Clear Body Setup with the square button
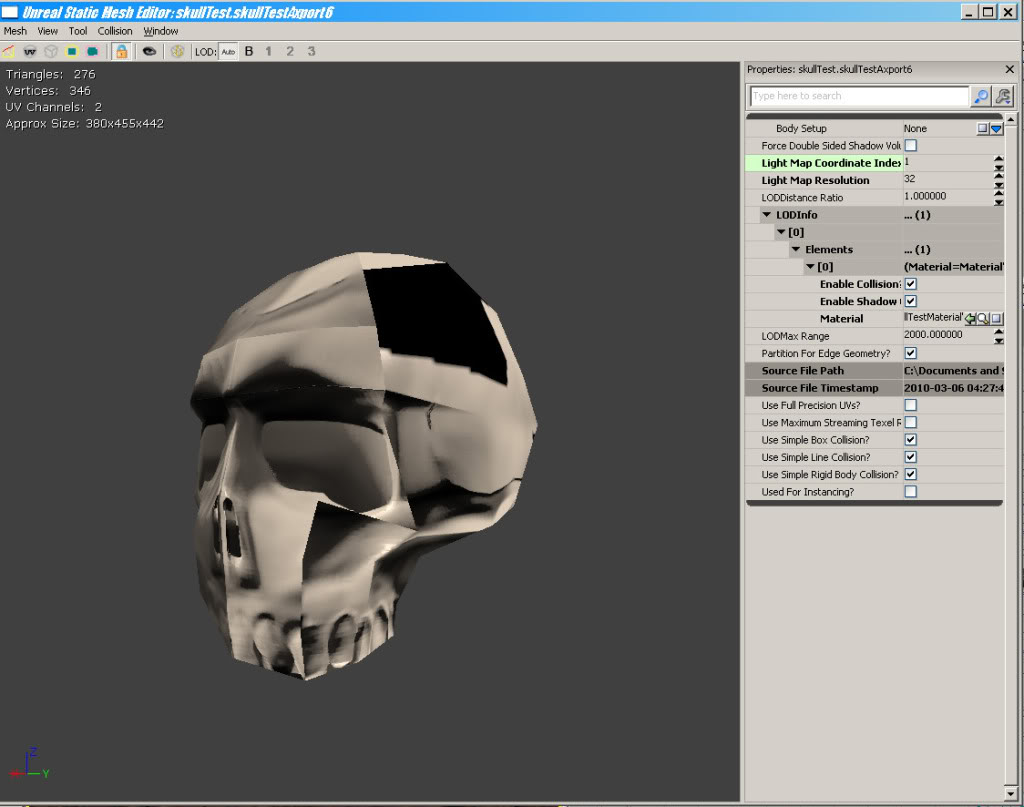This screenshot has height=807, width=1024. click(983, 129)
